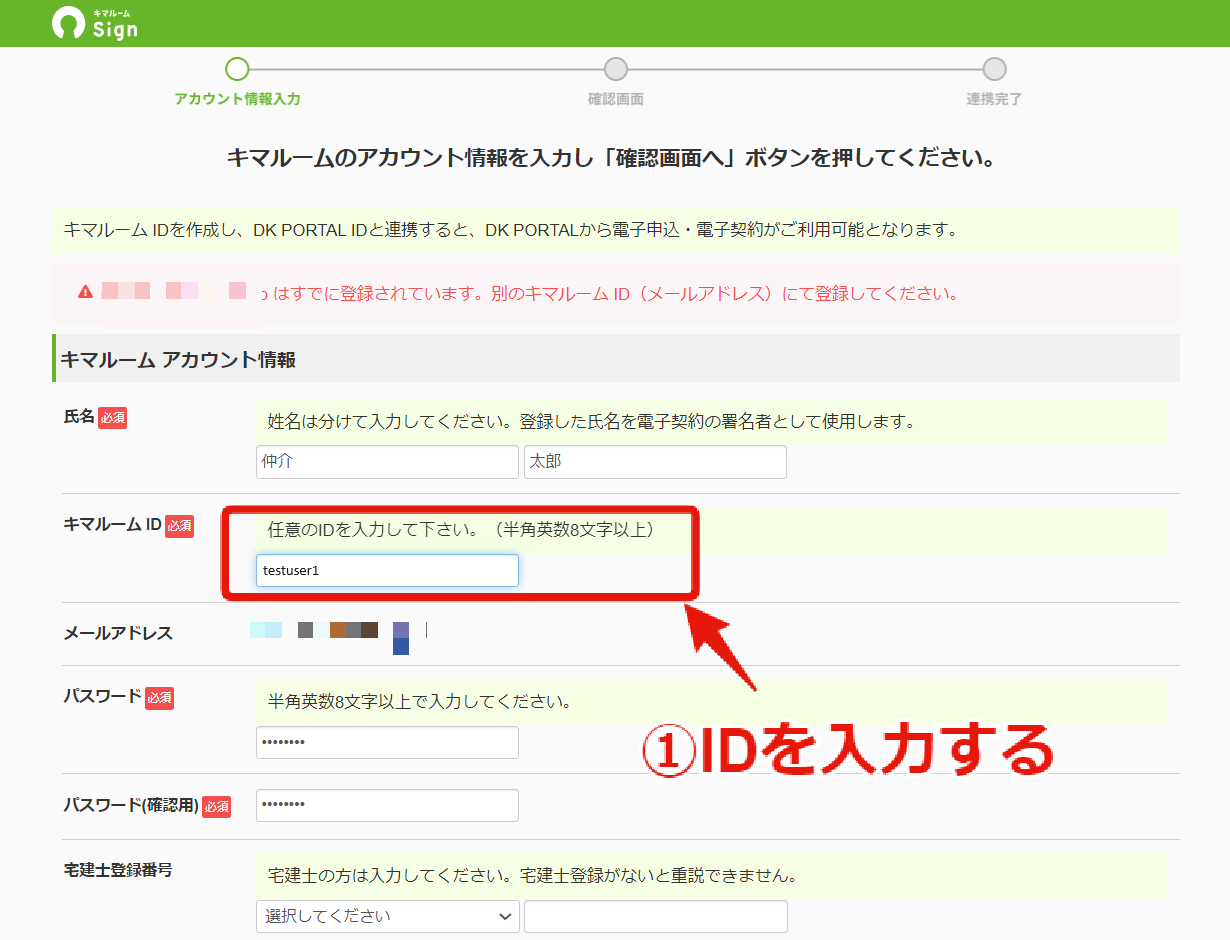Click the パスワード input field

pyautogui.click(x=387, y=743)
